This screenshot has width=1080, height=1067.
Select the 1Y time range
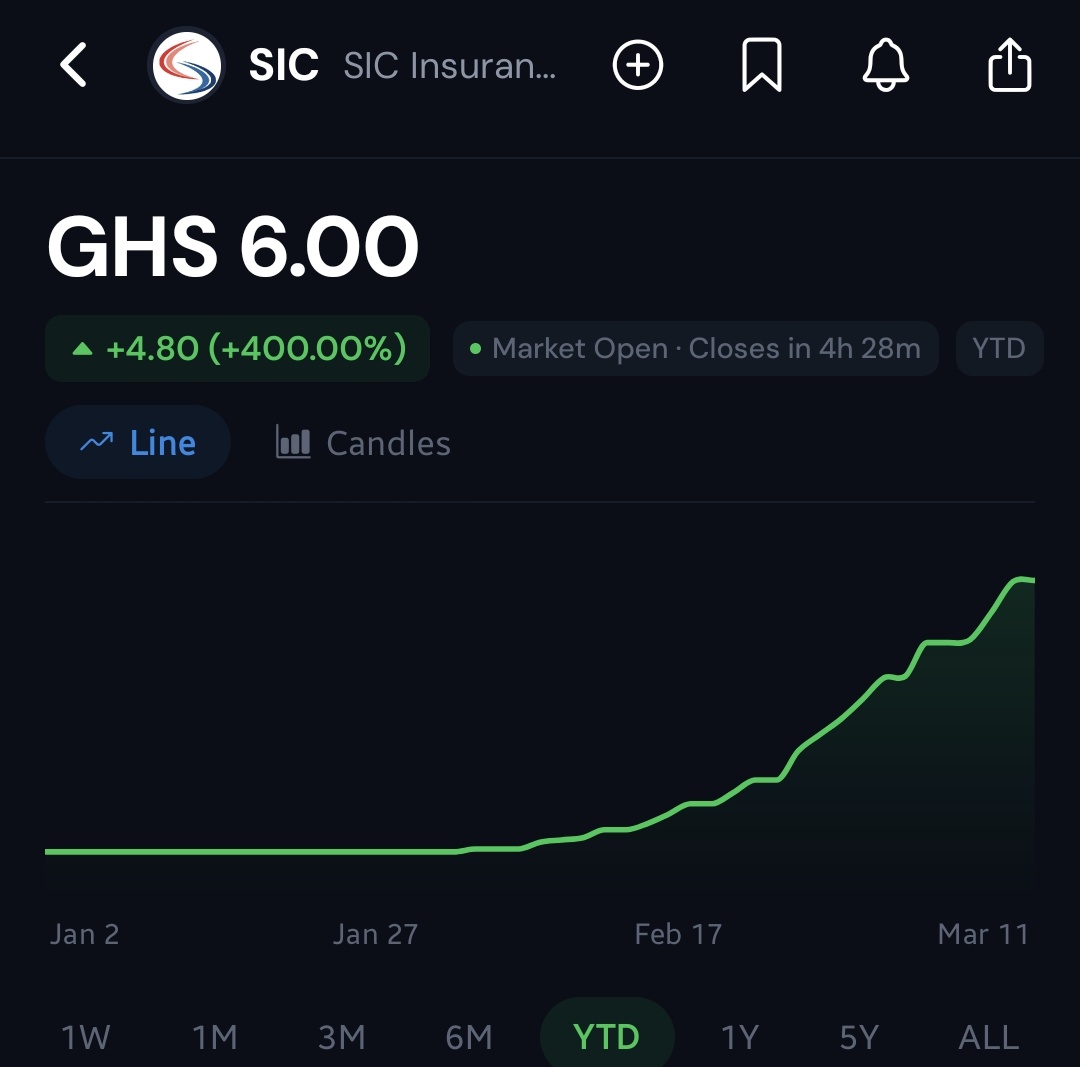pos(740,1037)
